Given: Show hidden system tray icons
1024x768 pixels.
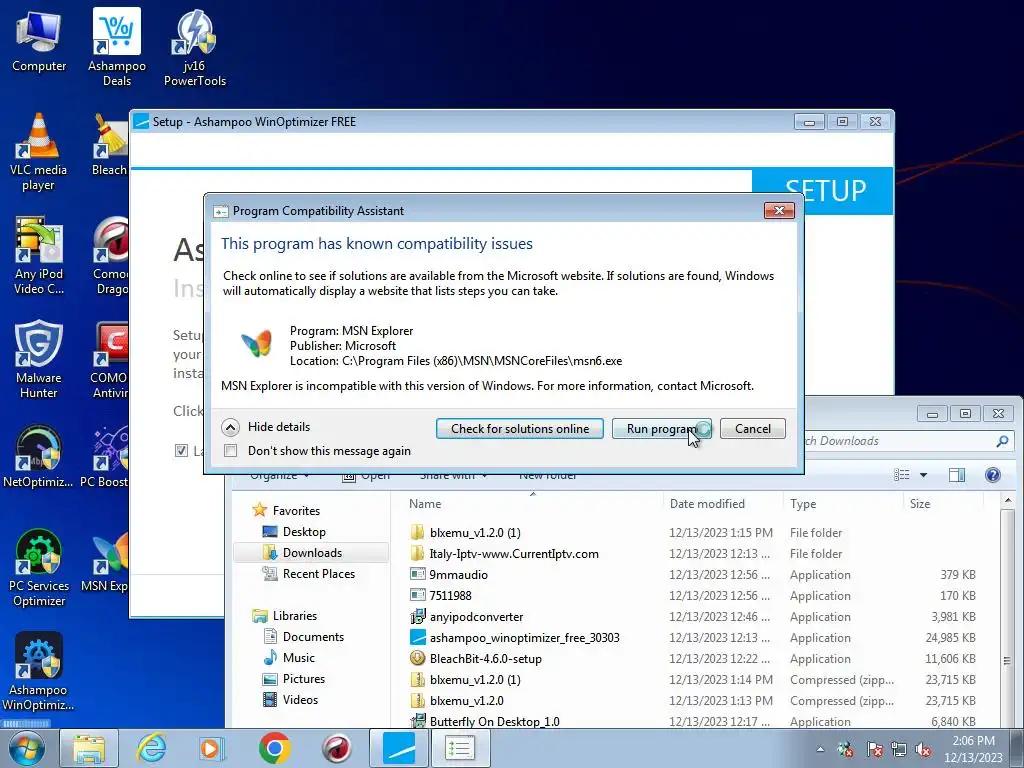Looking at the screenshot, I should point(820,750).
